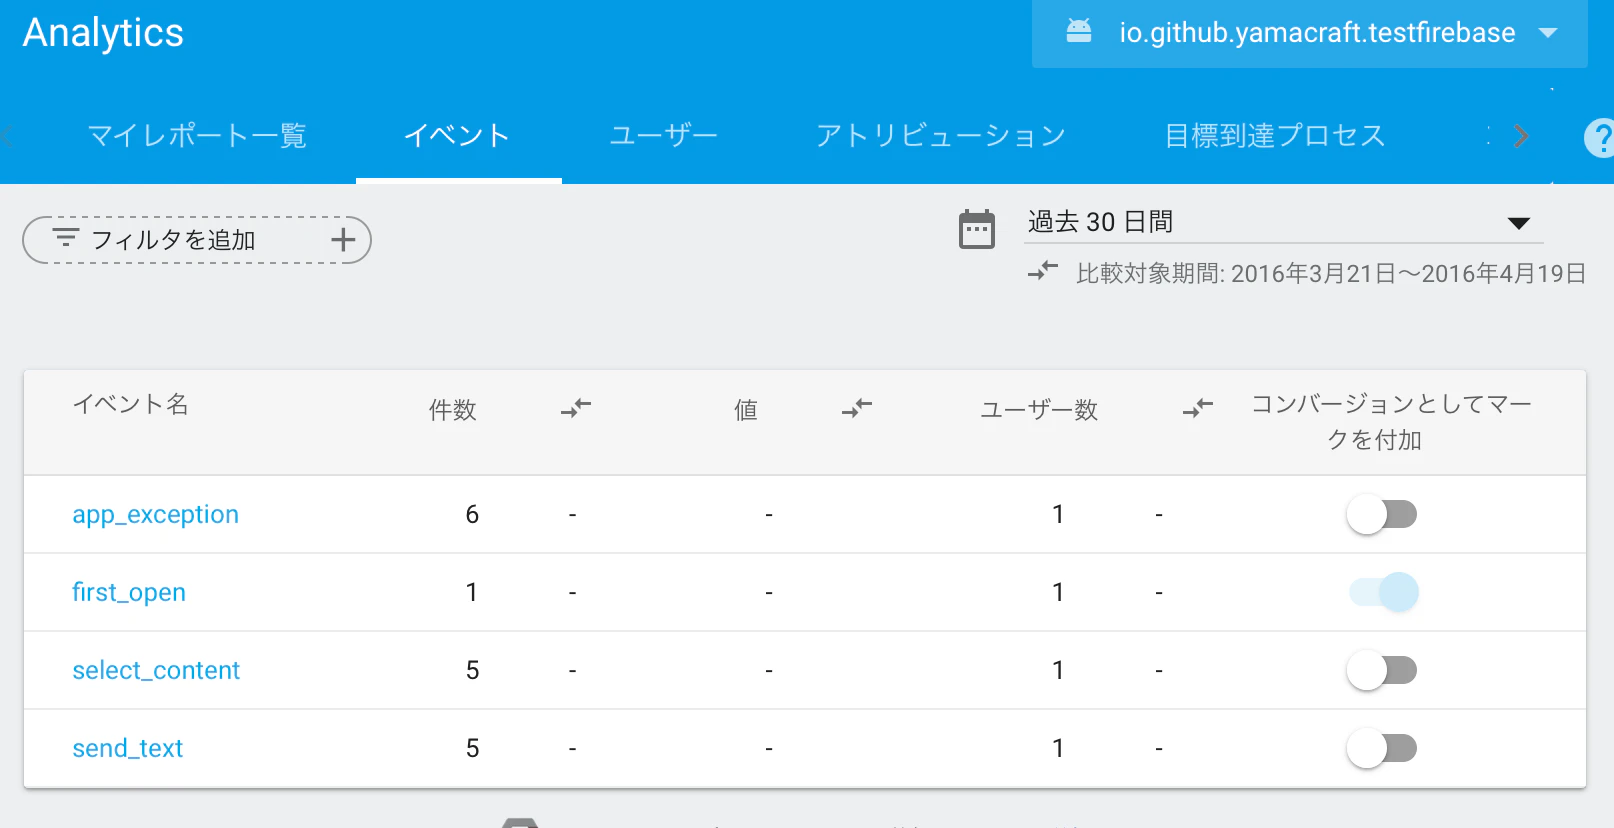Click the Analytics page title

coord(103,33)
